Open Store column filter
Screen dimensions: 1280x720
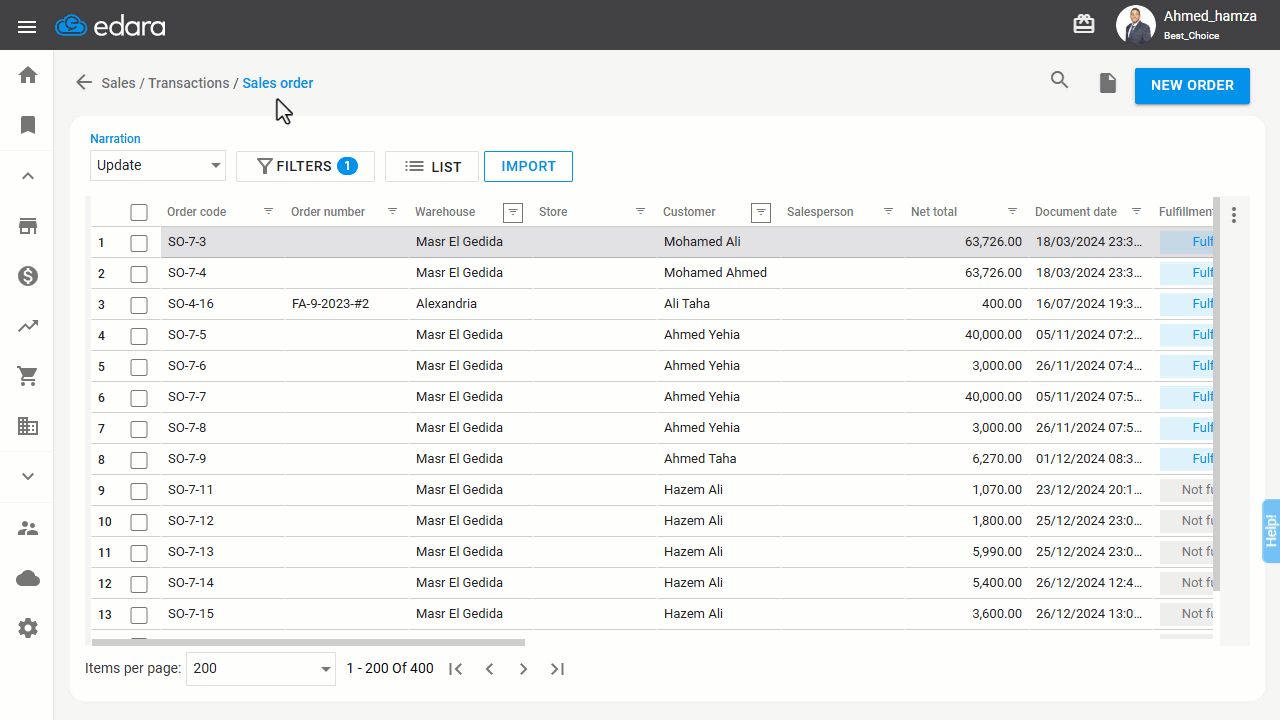click(640, 211)
